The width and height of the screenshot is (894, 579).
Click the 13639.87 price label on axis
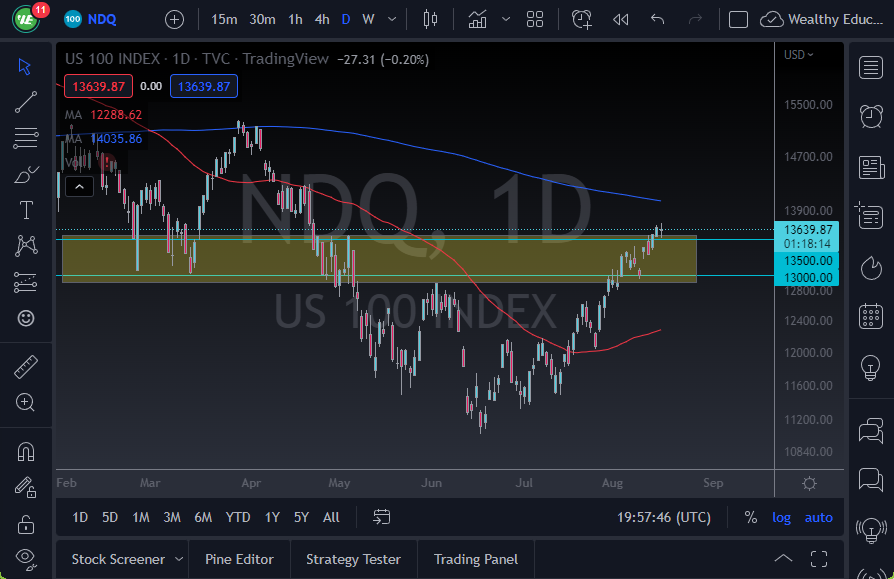tap(806, 229)
